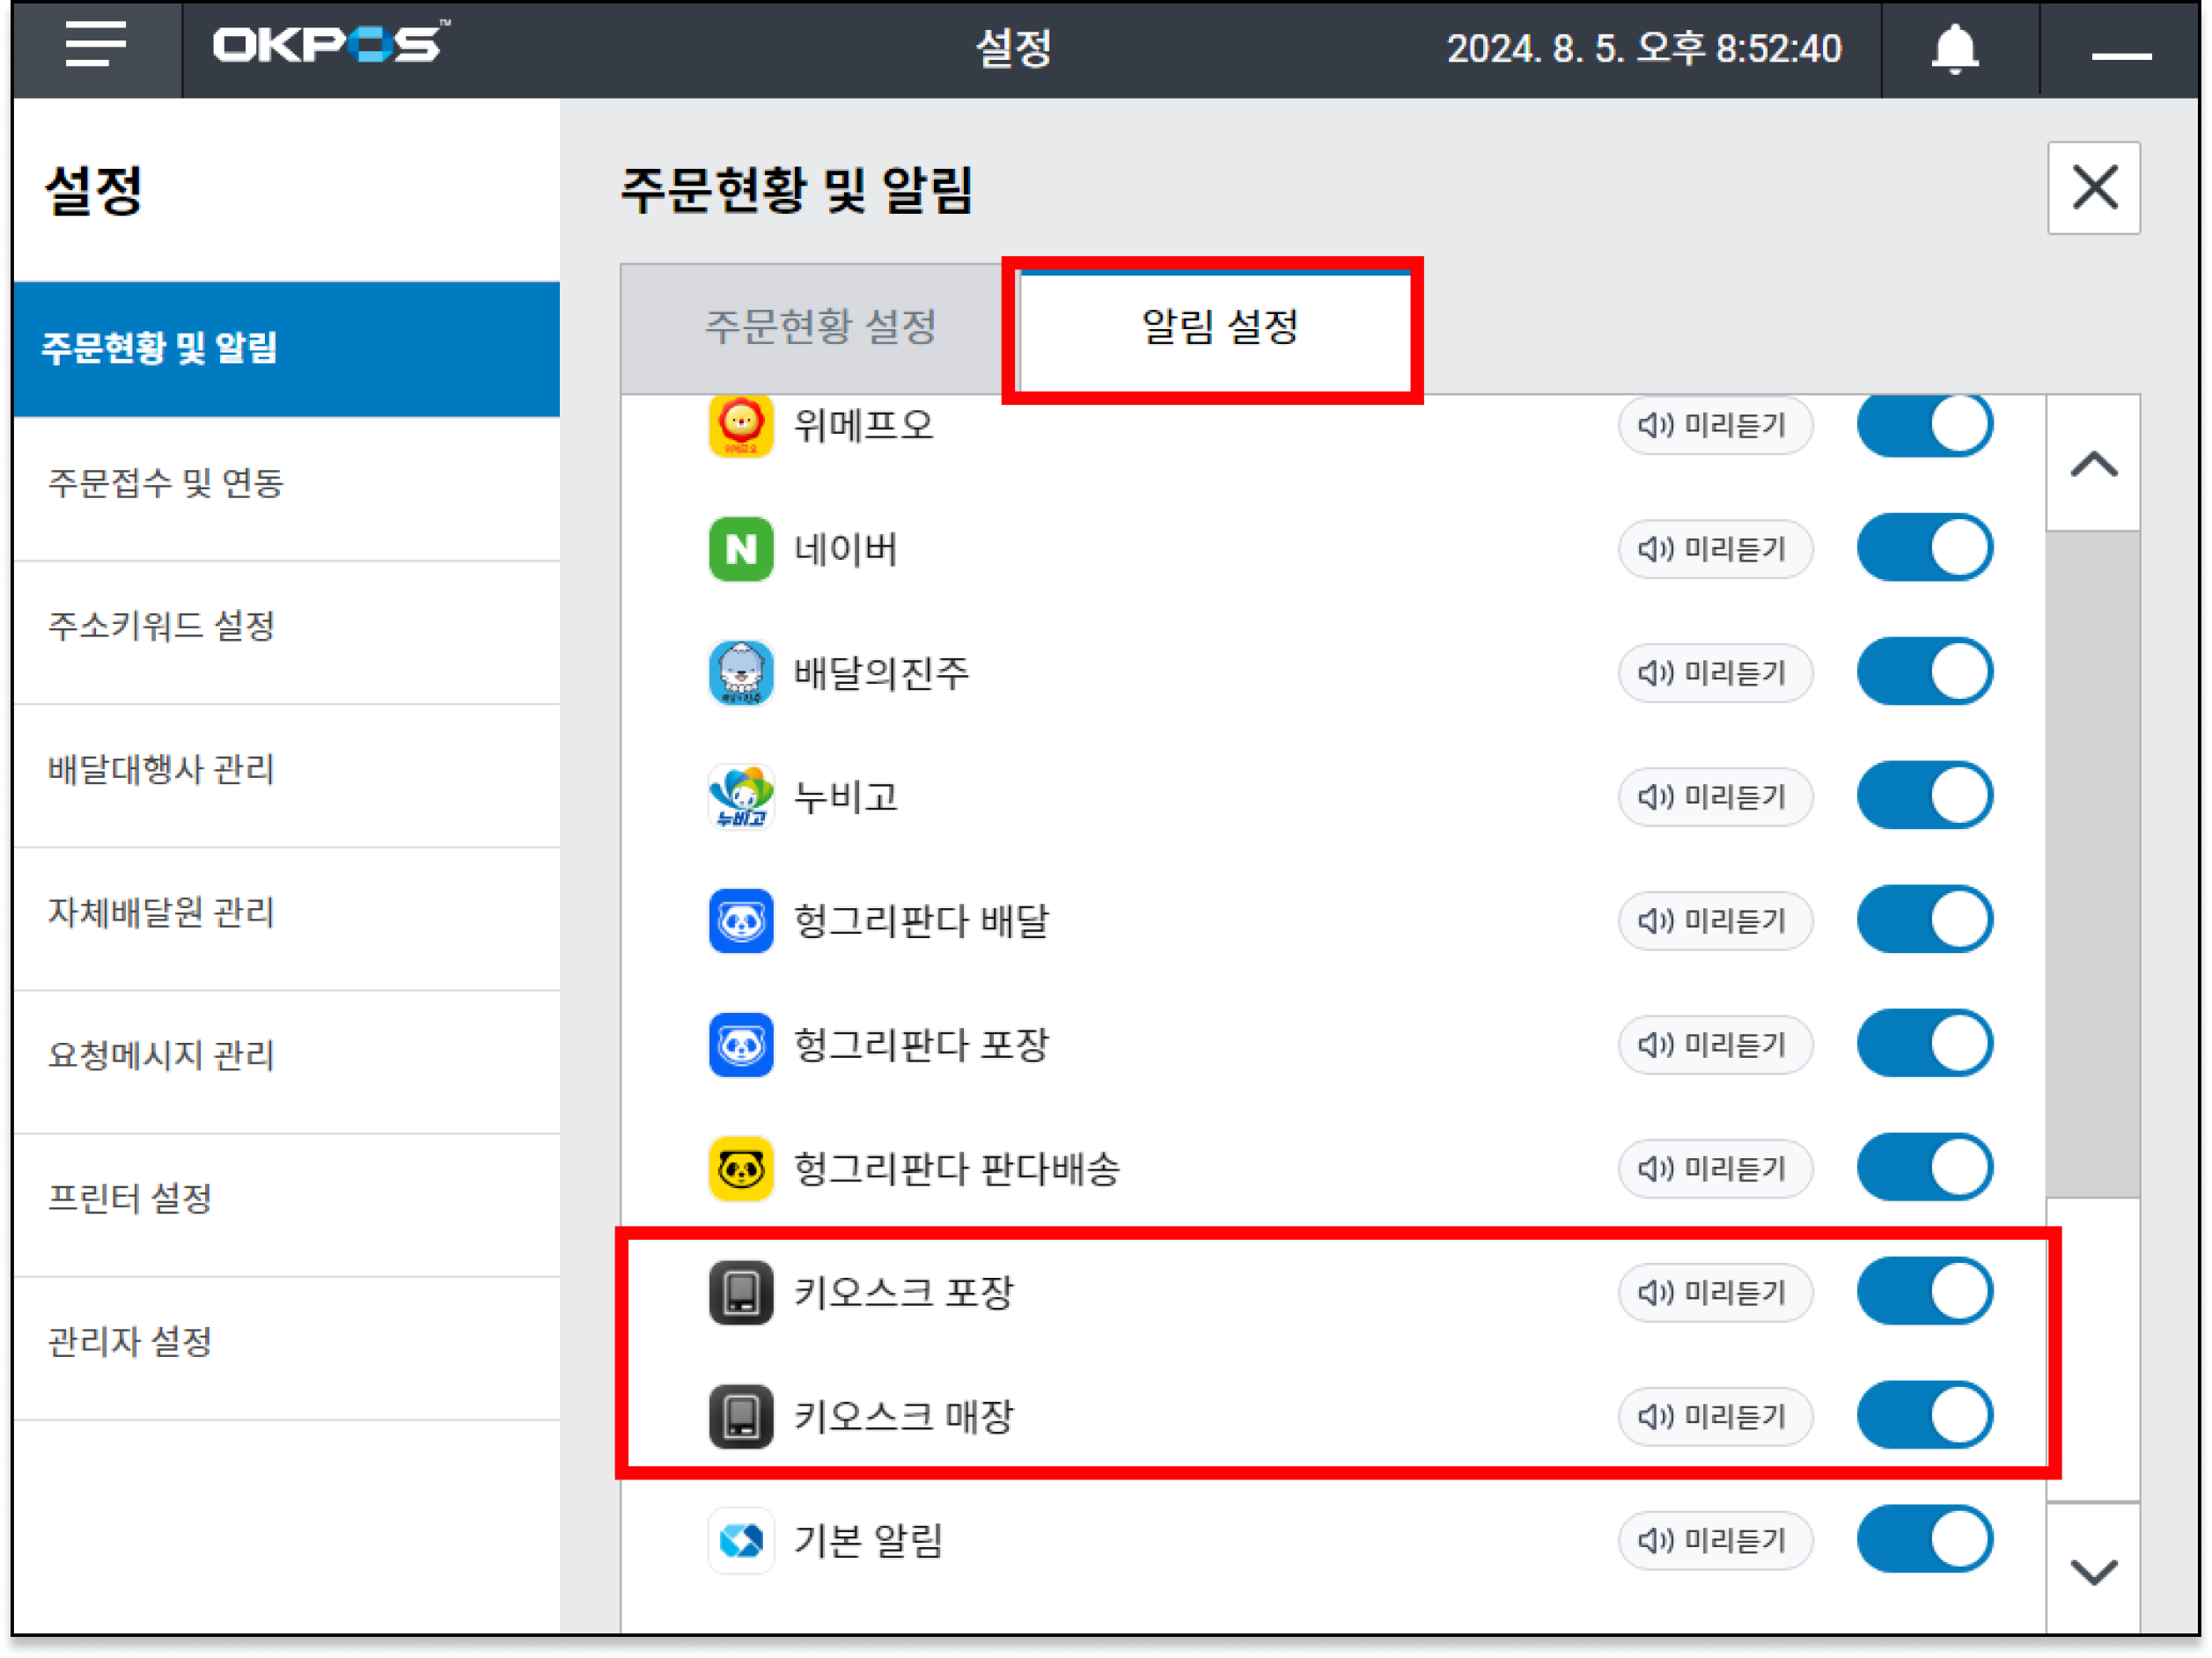The width and height of the screenshot is (2212, 1658).
Task: Click the 배달의진주 app icon
Action: pyautogui.click(x=740, y=673)
